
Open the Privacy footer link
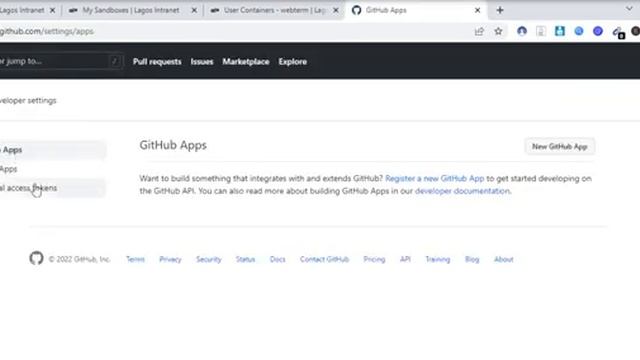(170, 259)
